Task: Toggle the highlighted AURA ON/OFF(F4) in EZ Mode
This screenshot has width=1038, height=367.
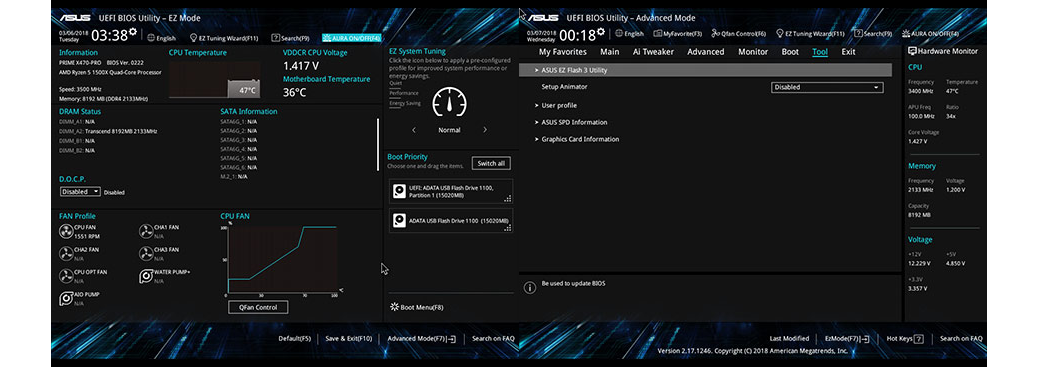Action: [352, 38]
